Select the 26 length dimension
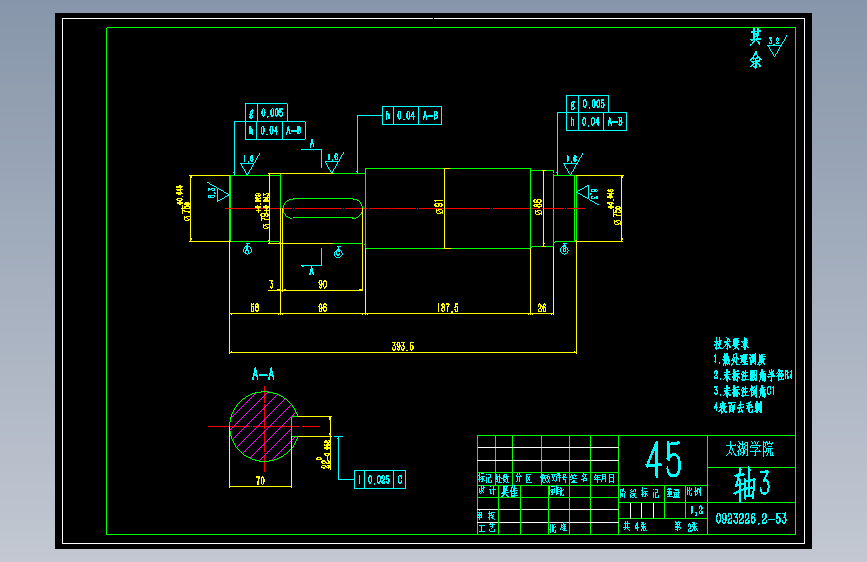This screenshot has height=562, width=867. (542, 308)
